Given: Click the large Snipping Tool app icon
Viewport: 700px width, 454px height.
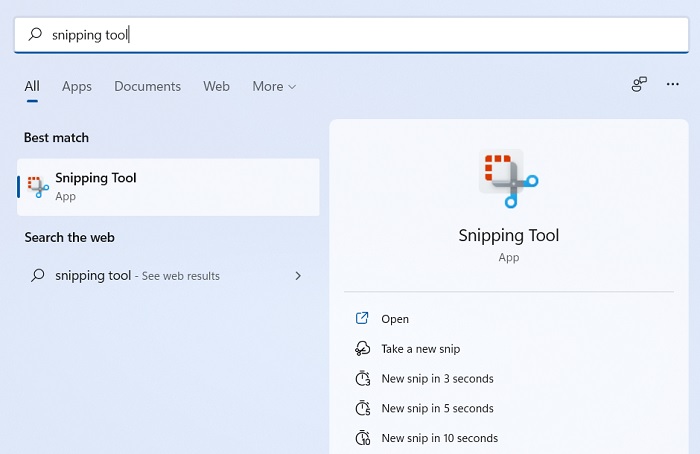Looking at the screenshot, I should coord(508,179).
